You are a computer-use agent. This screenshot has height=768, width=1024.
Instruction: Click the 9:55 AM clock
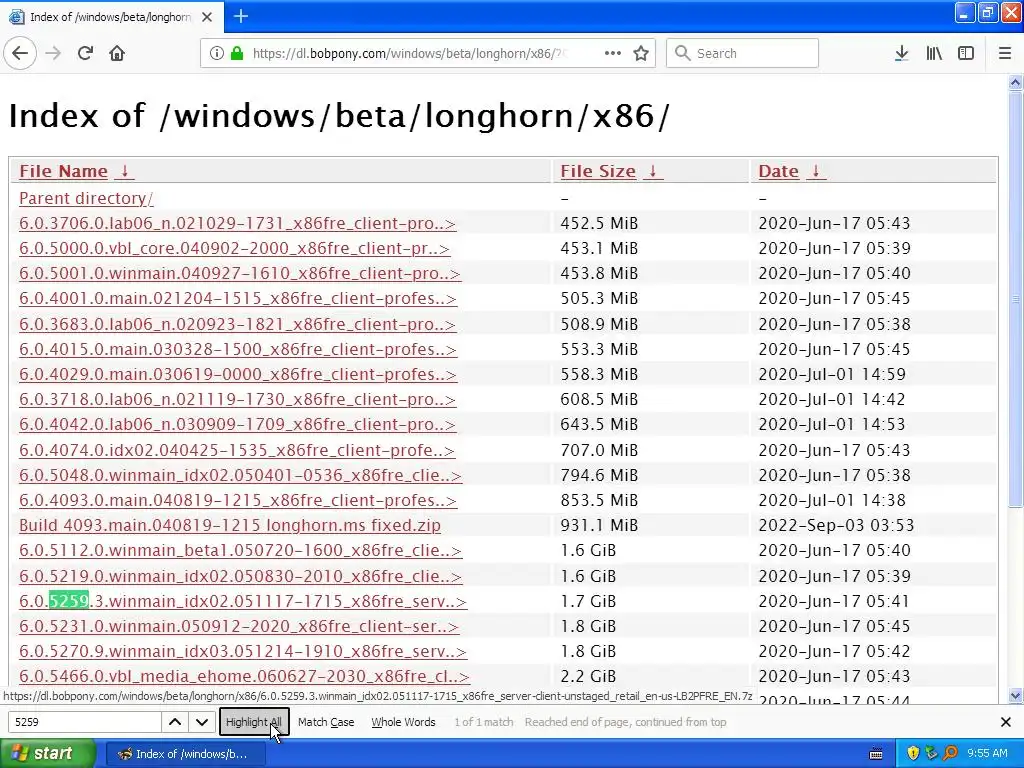(x=987, y=754)
